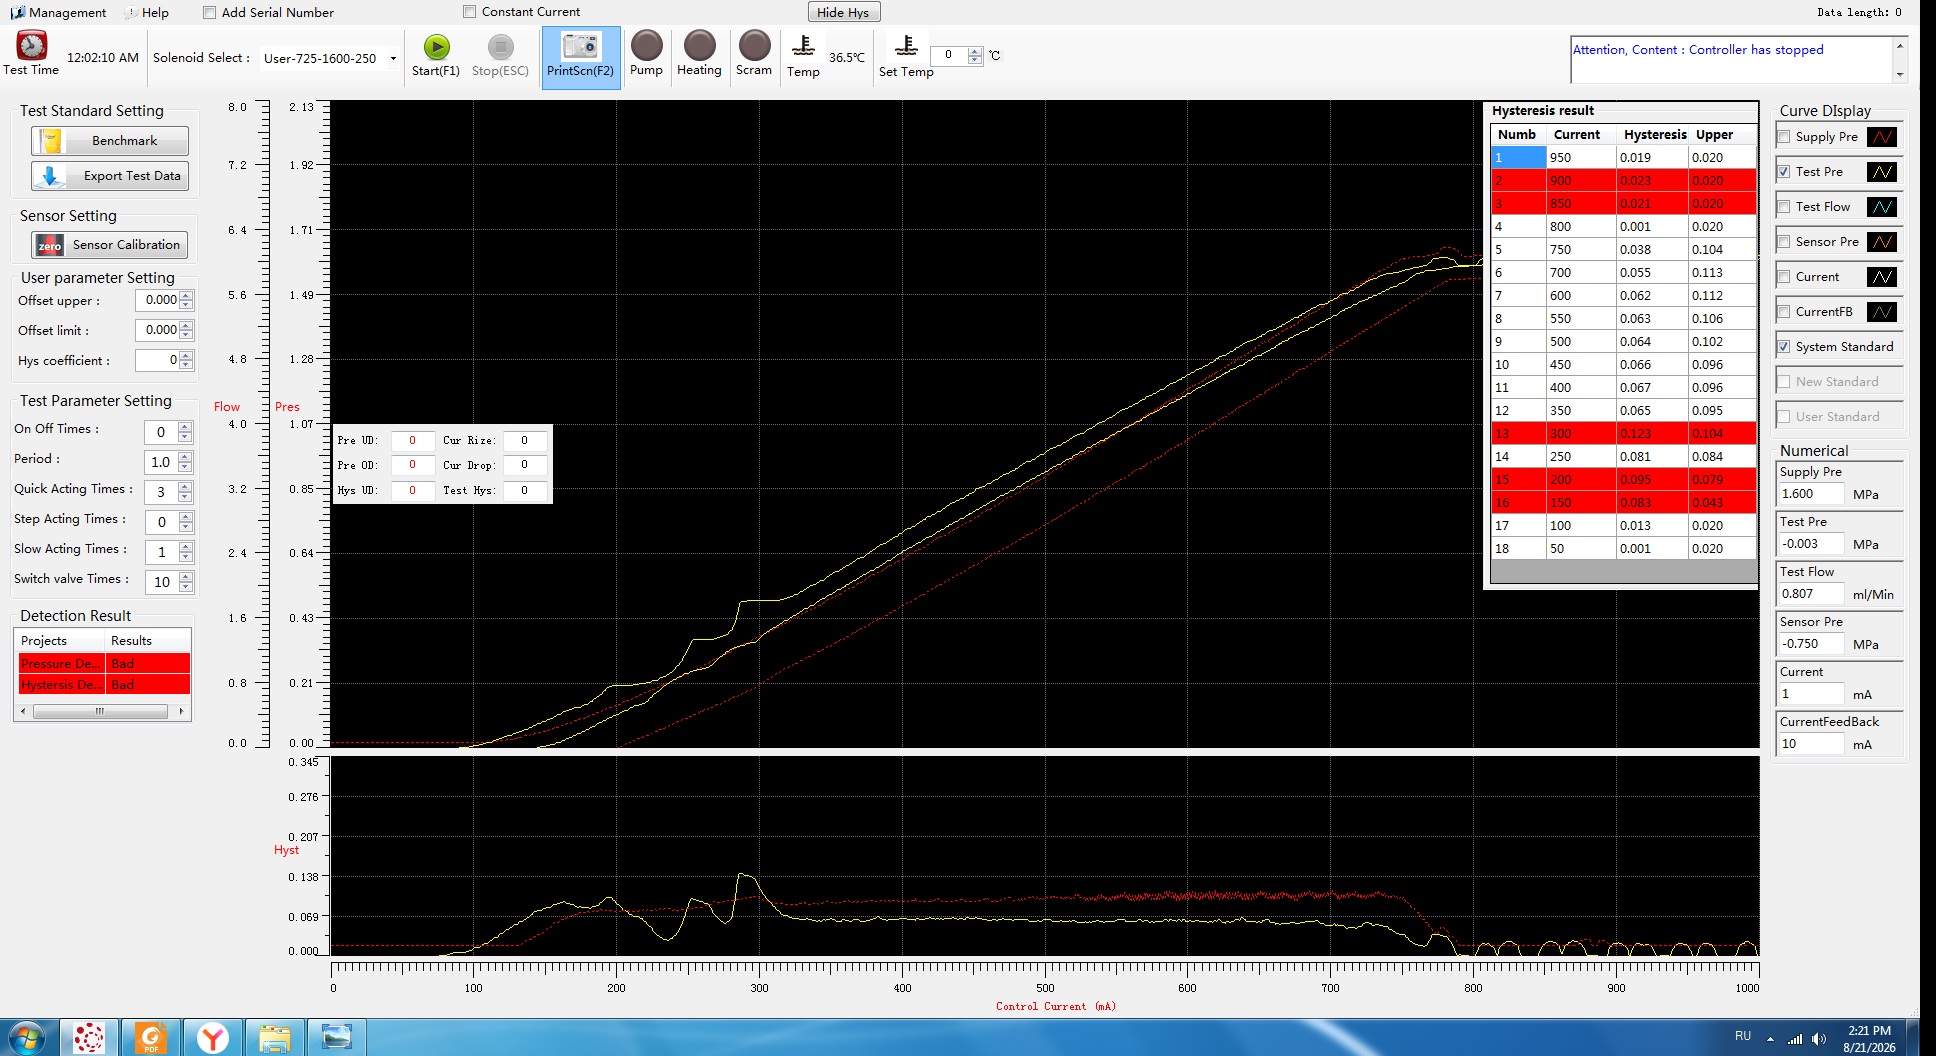Click the Export Test Data button
The width and height of the screenshot is (1936, 1056).
109,176
